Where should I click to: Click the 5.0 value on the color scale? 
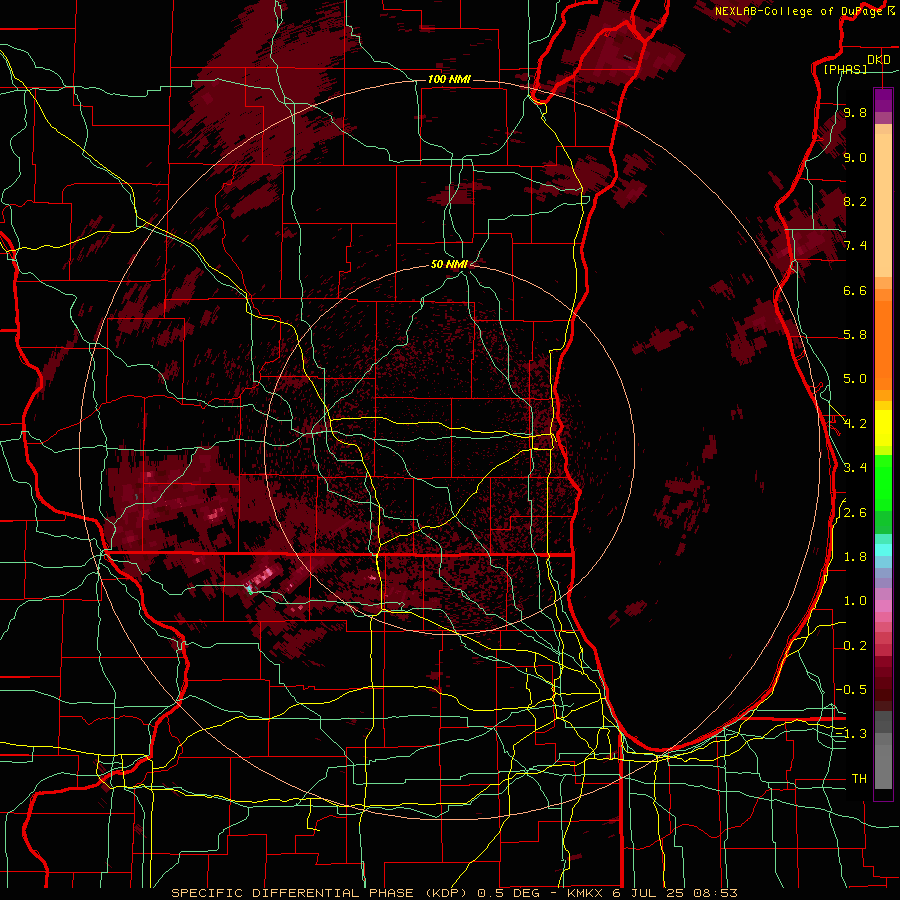point(855,379)
